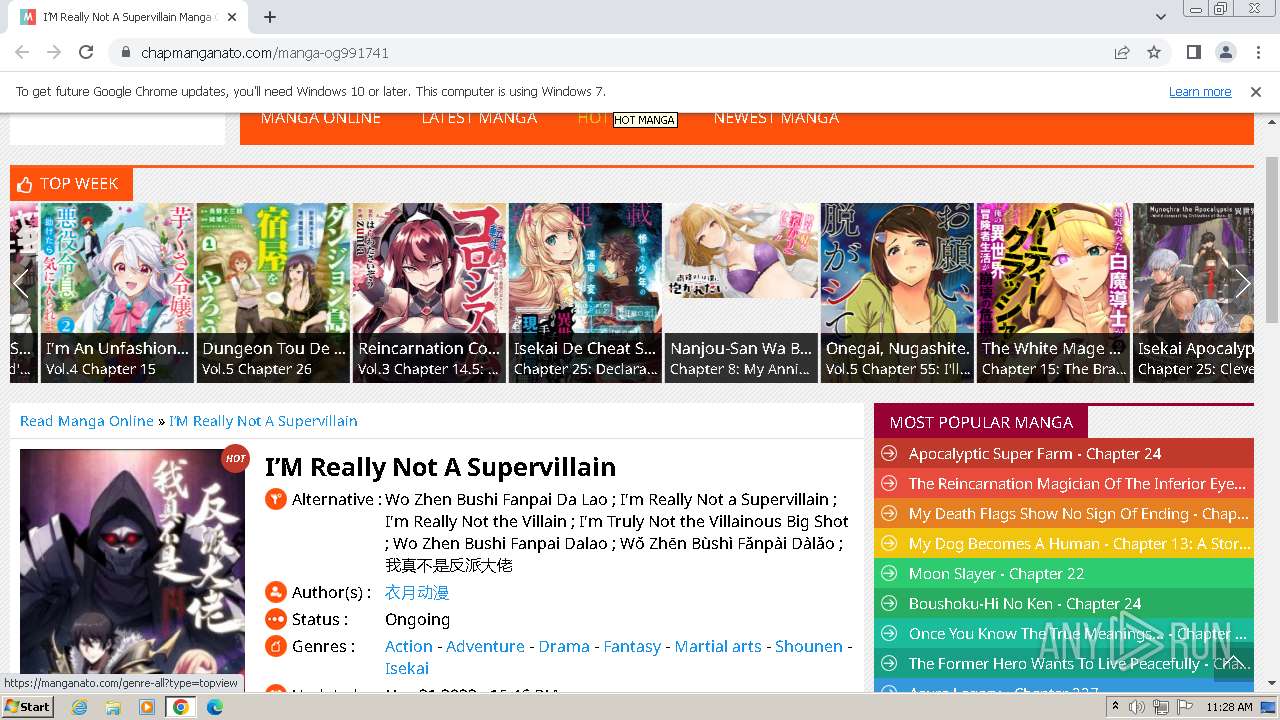Open the LATEST MANGA menu item

click(x=479, y=118)
